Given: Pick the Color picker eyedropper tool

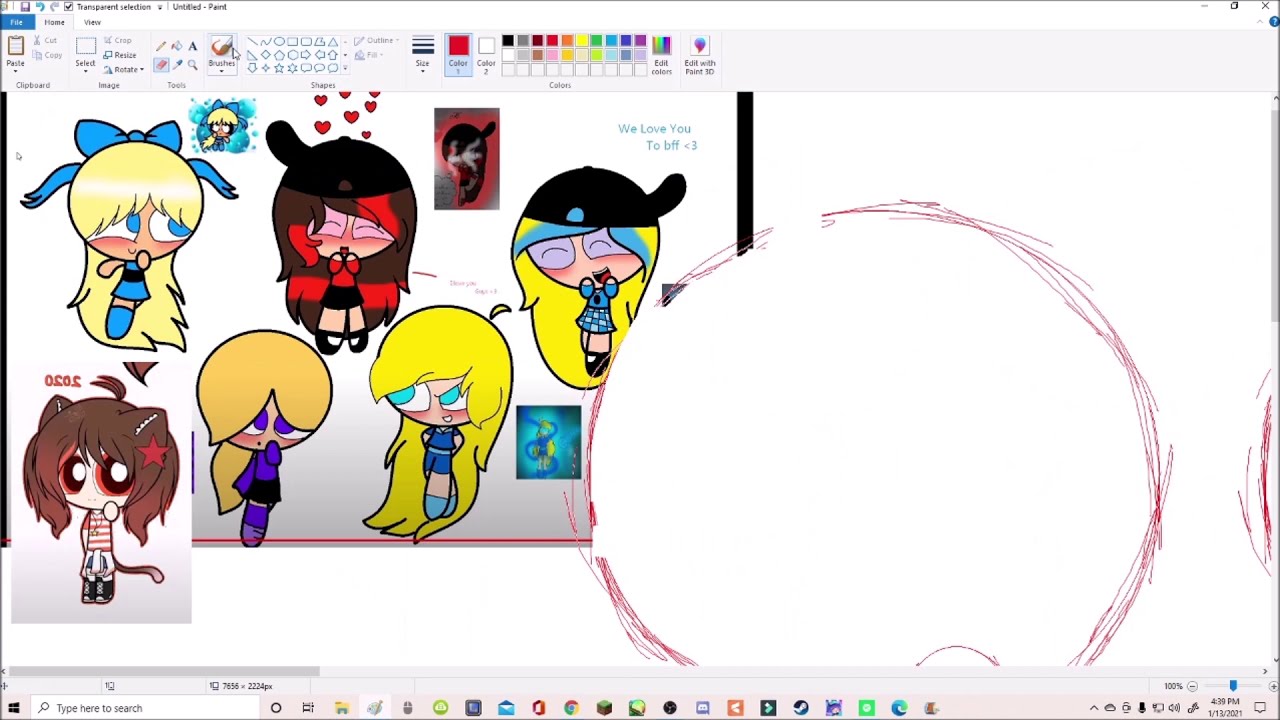Looking at the screenshot, I should (177, 65).
